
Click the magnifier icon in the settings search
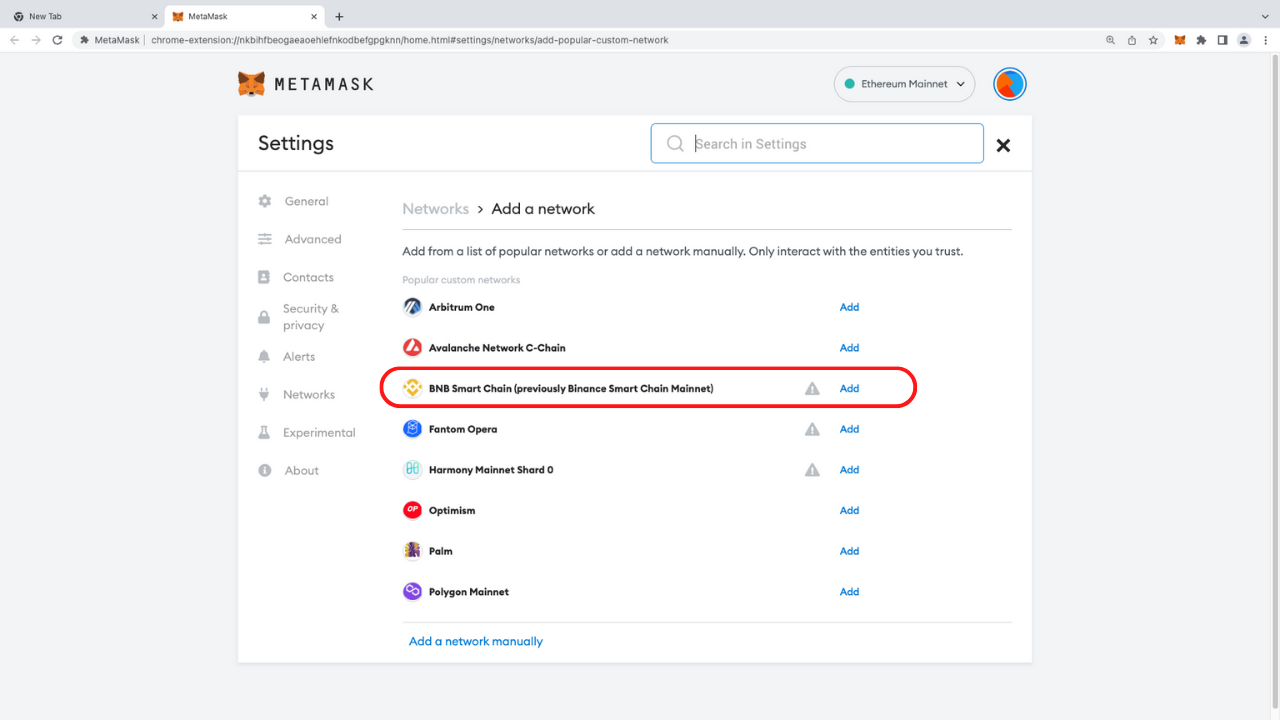pyautogui.click(x=675, y=144)
